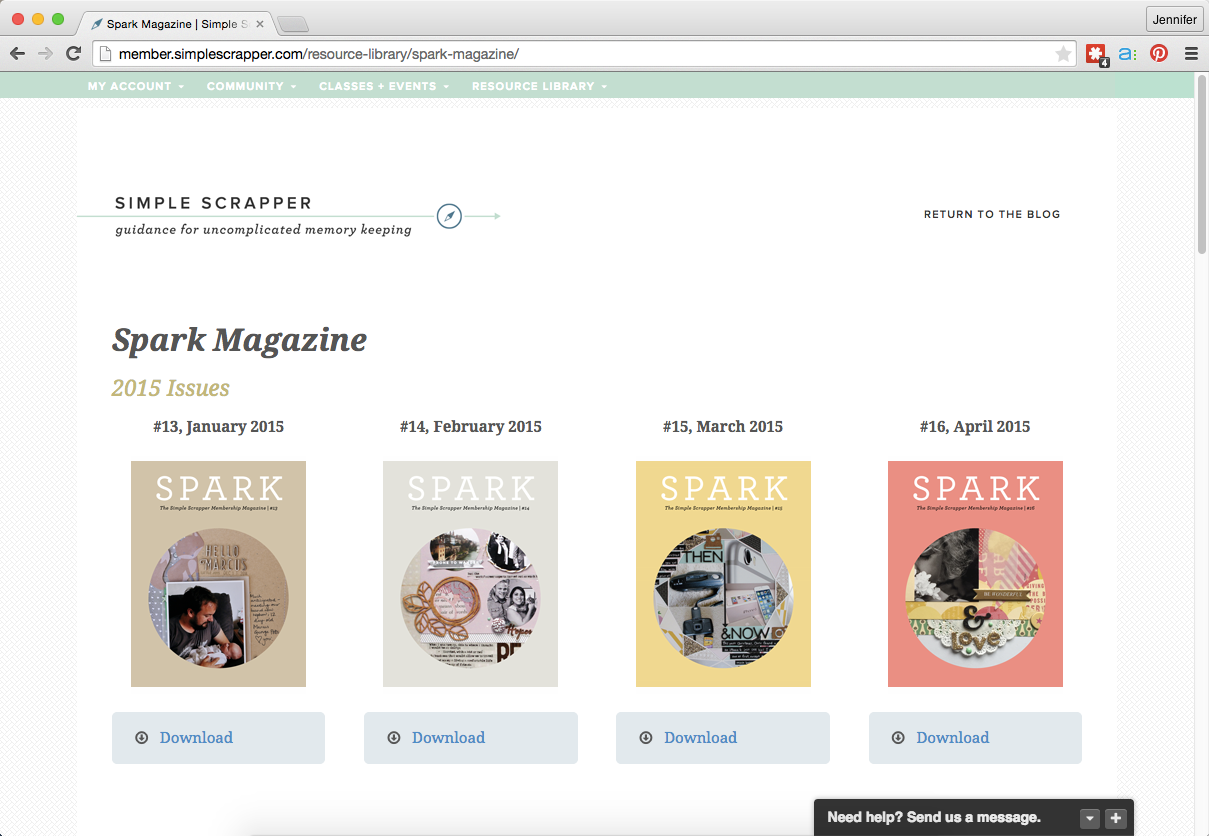Click the red puzzle-piece extension icon
The width and height of the screenshot is (1209, 836).
click(1096, 54)
